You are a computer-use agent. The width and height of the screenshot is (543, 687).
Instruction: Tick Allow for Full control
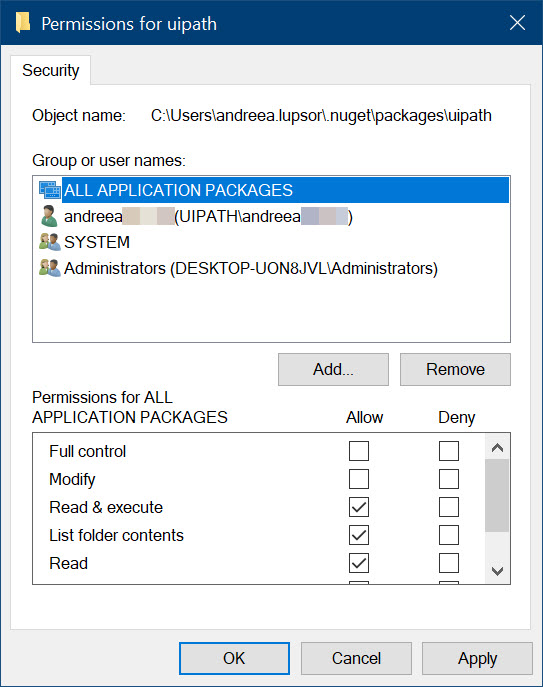[x=359, y=451]
